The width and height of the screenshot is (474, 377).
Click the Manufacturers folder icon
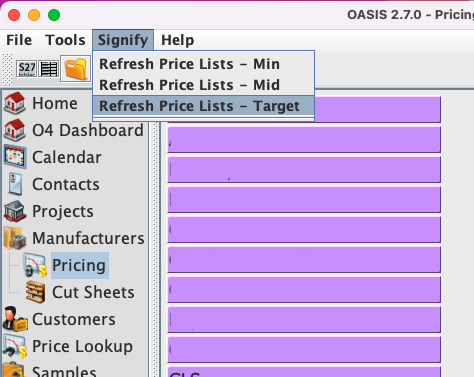tap(15, 238)
